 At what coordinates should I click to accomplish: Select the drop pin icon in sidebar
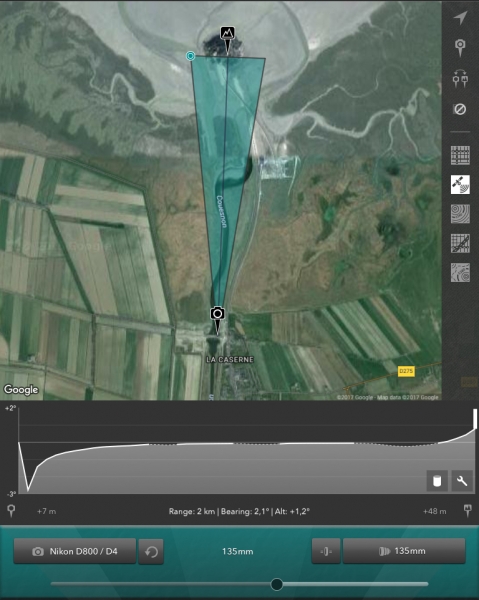(460, 47)
